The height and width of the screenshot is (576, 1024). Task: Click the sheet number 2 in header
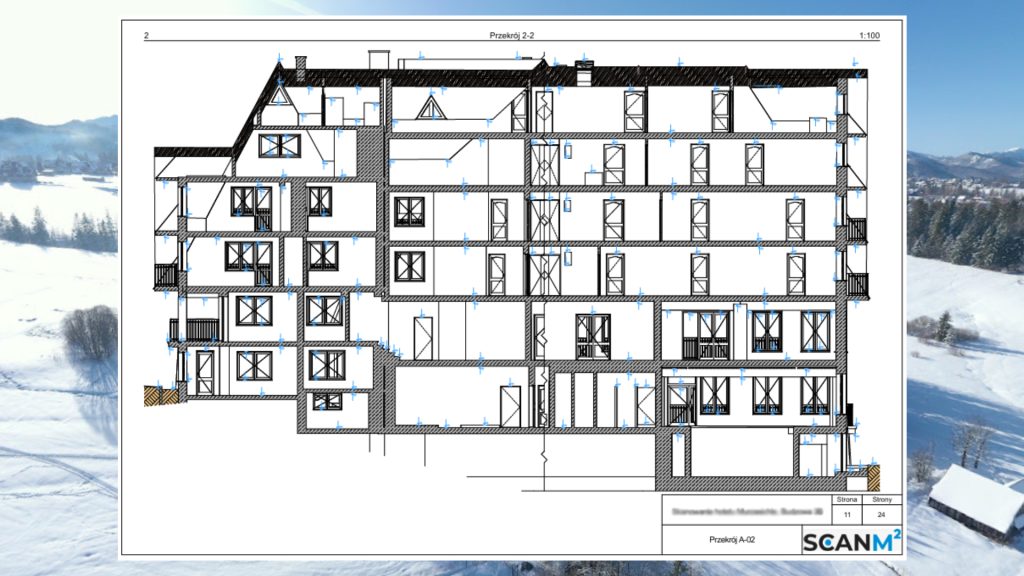(x=147, y=36)
